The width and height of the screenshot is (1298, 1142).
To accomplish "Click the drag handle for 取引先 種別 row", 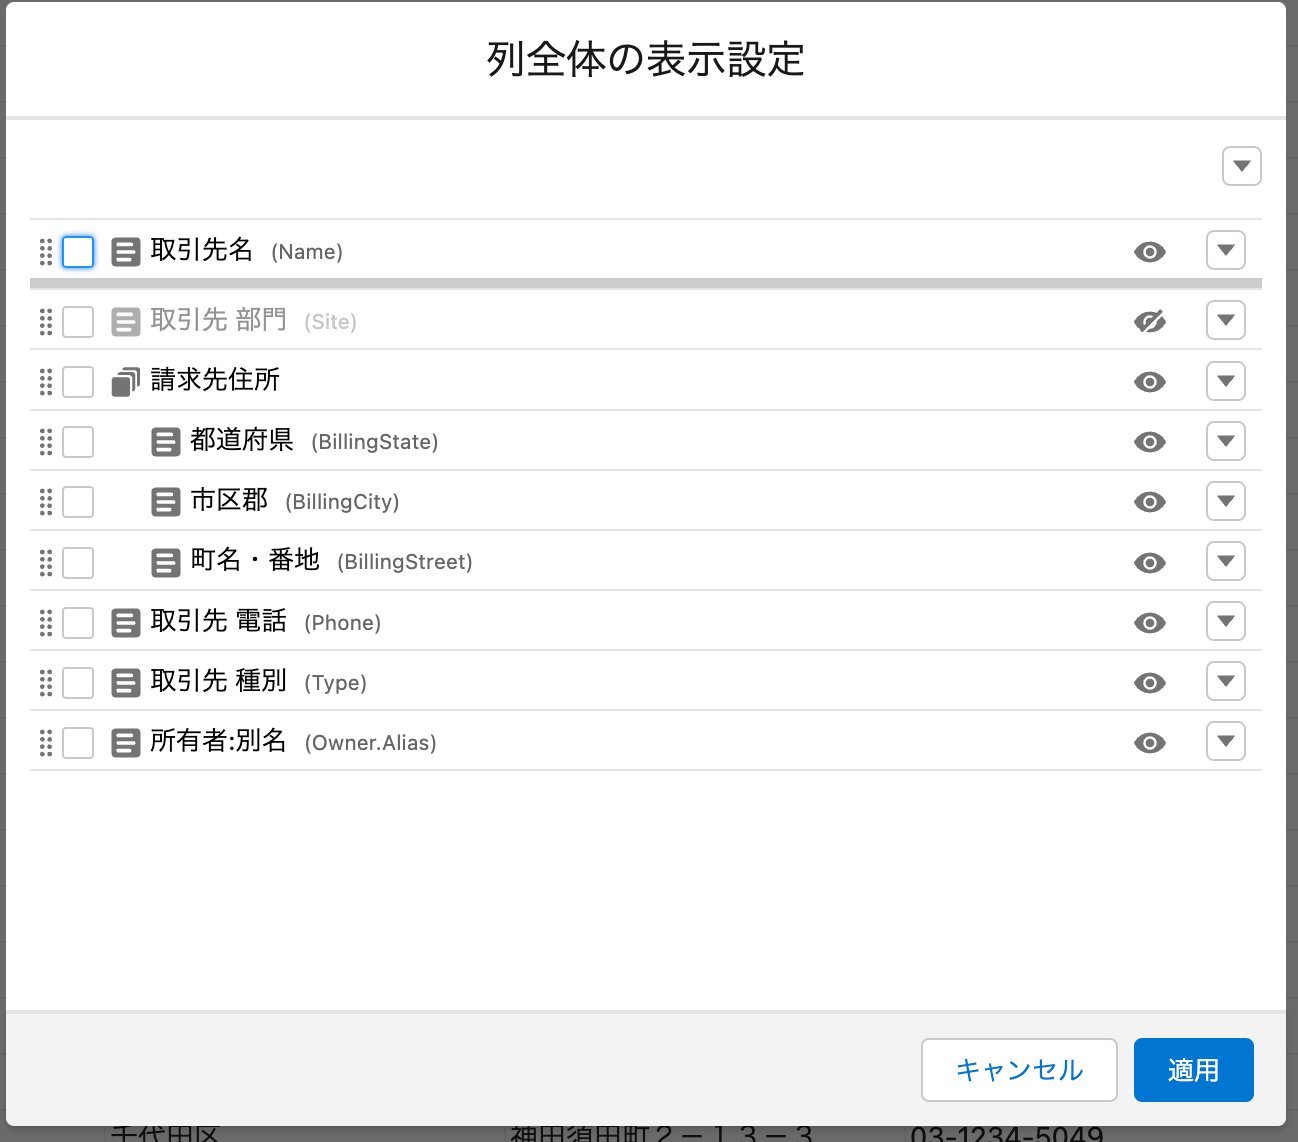I will point(46,683).
